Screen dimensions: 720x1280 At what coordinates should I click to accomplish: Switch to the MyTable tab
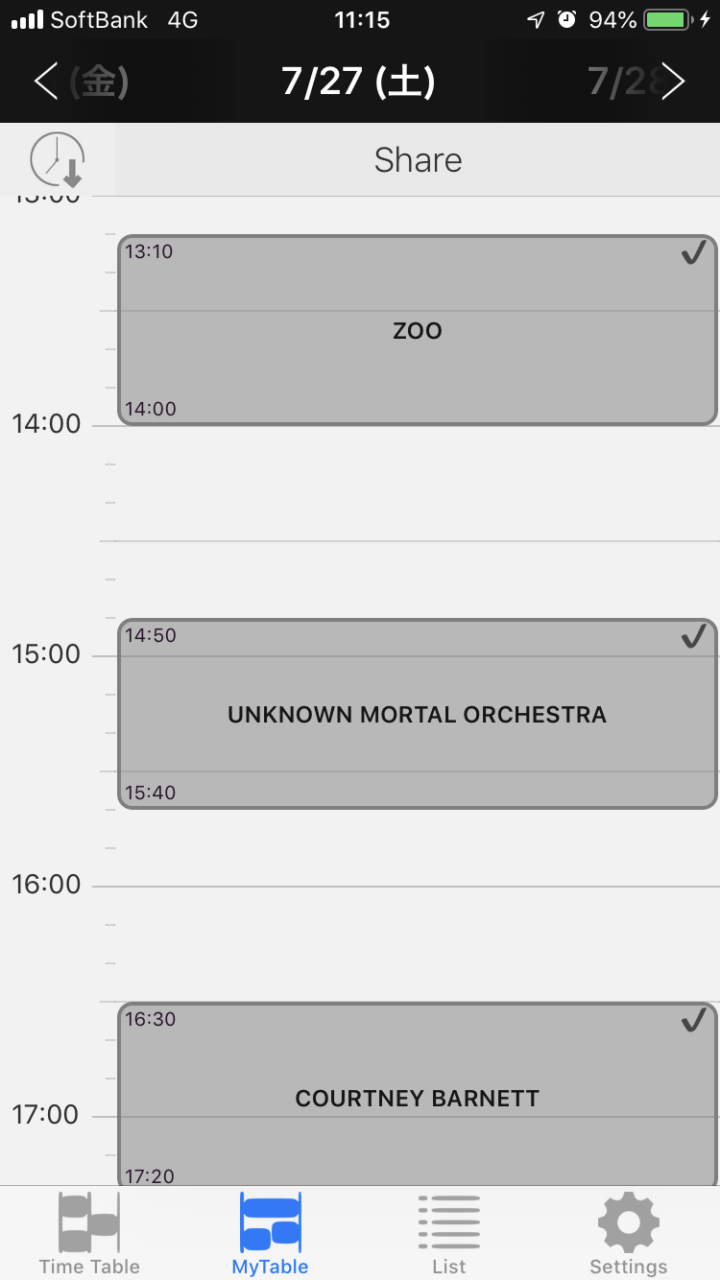[270, 1234]
